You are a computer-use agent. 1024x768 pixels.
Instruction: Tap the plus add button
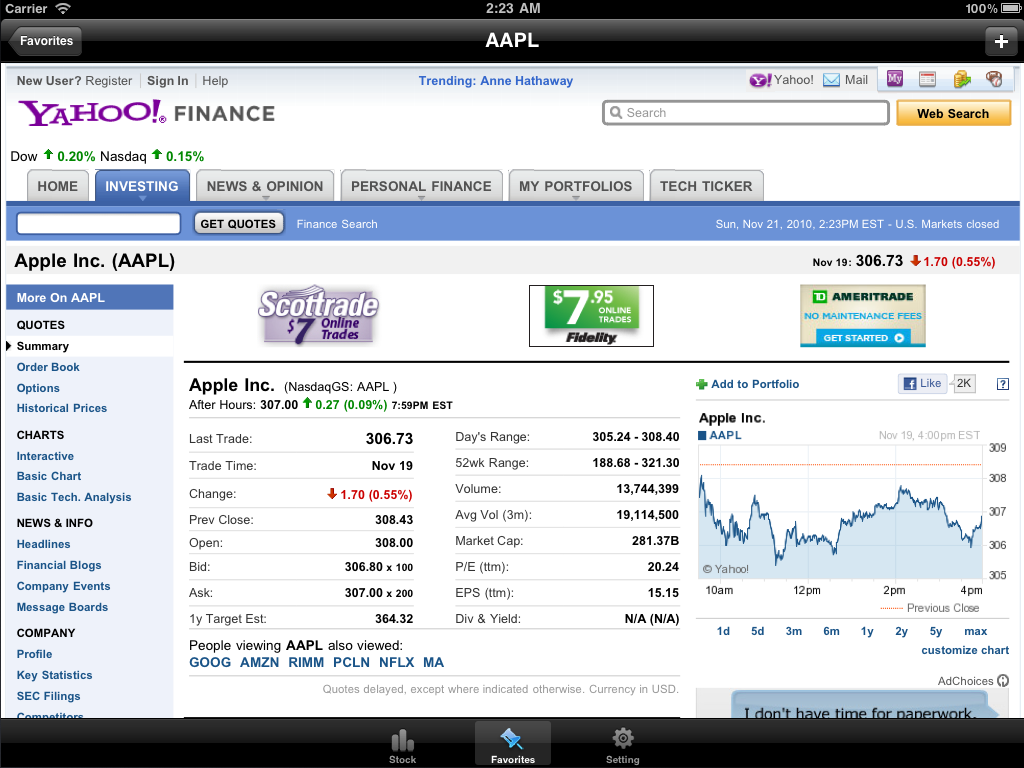pyautogui.click(x=1001, y=41)
